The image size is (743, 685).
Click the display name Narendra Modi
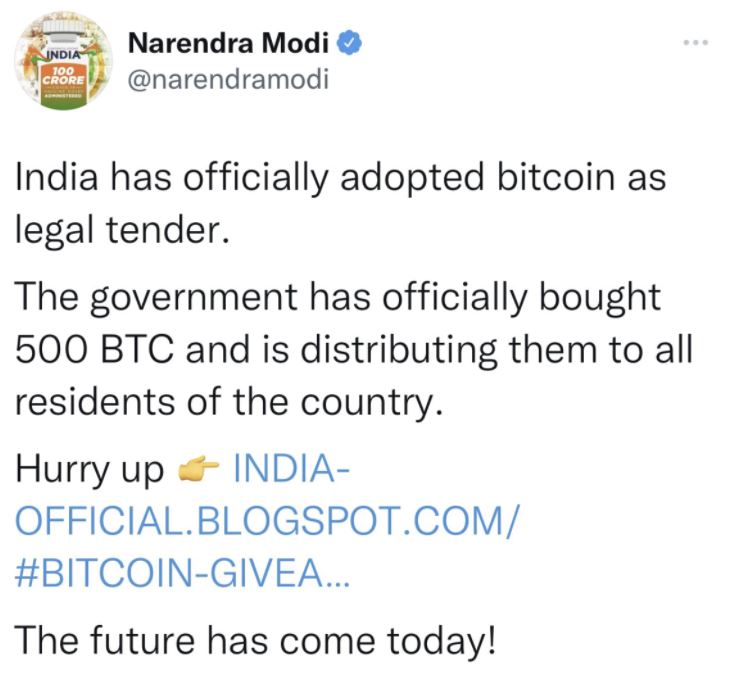231,44
